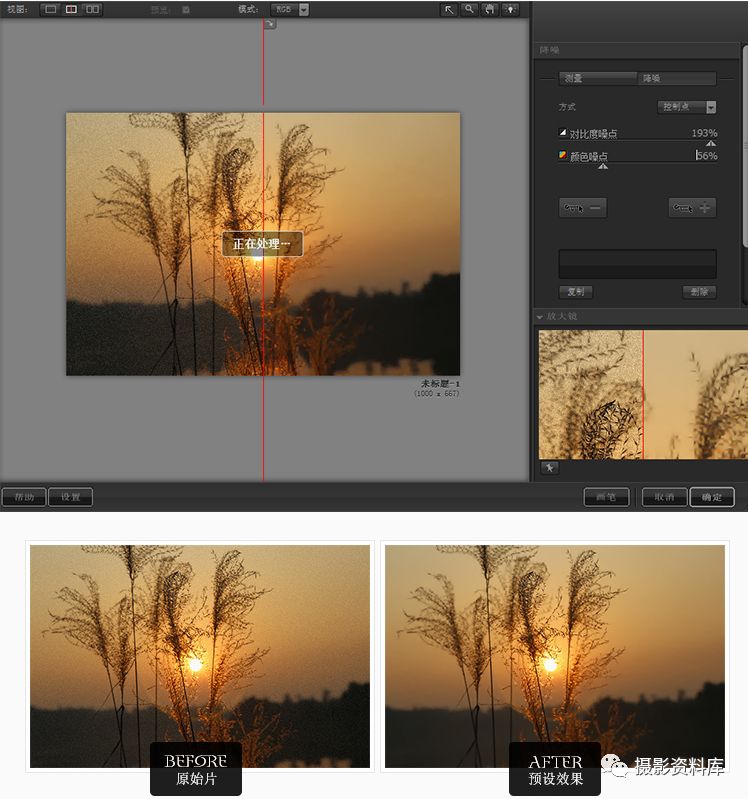Click the 56% color noise value field

707,155
